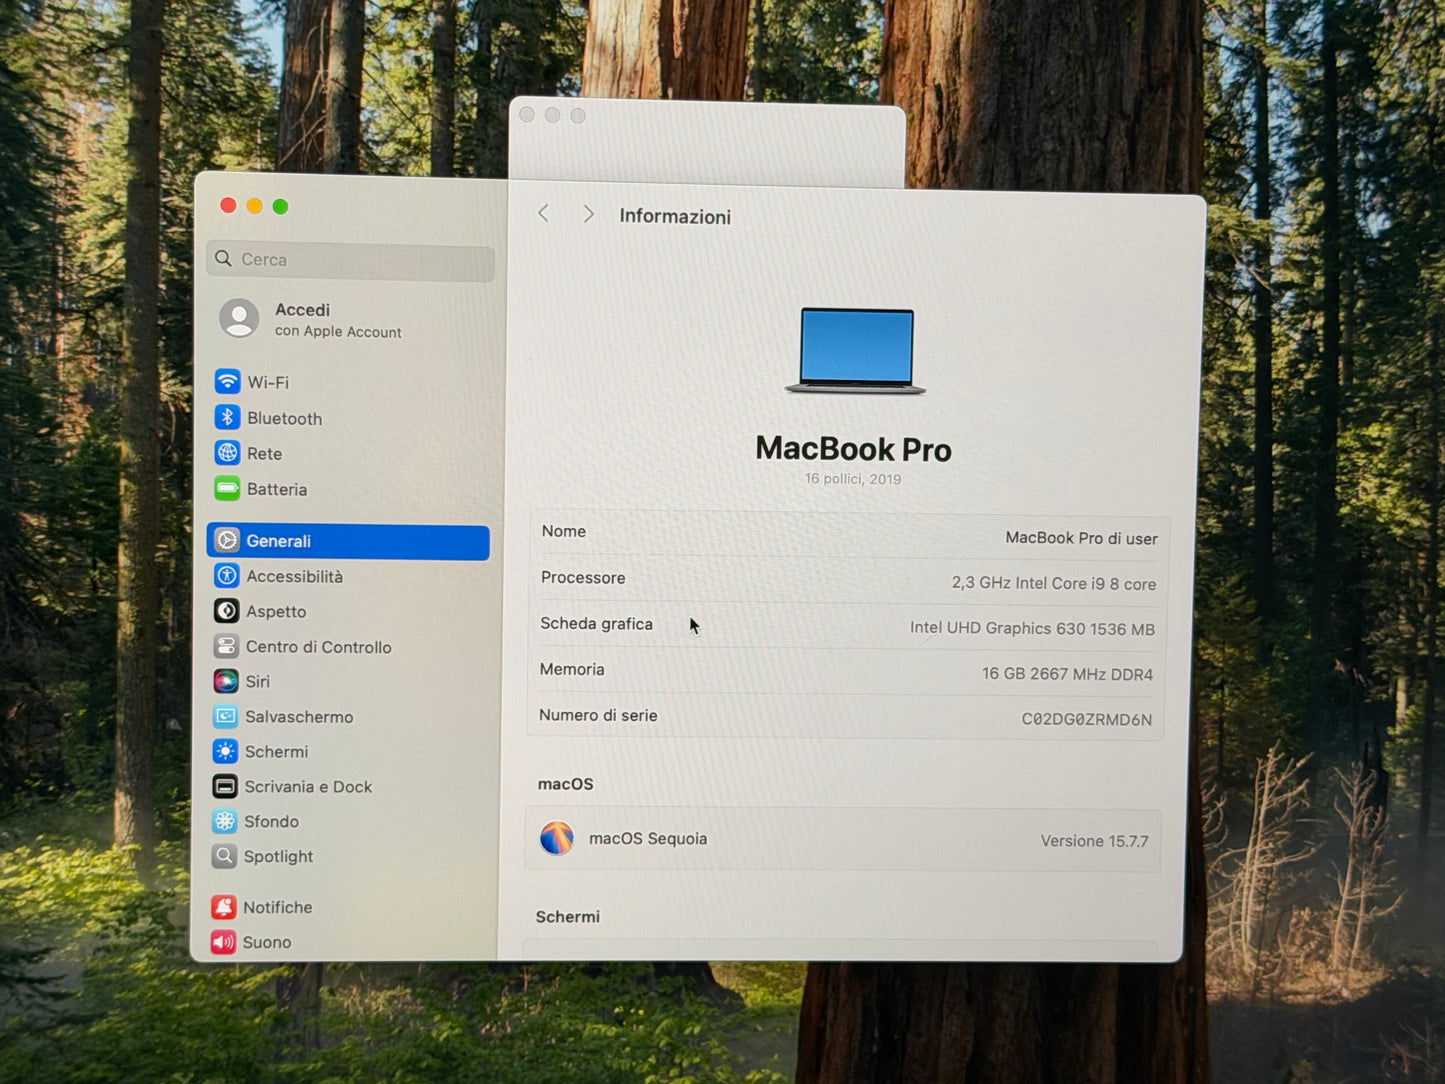Click 'Intel UHD Graphics 630 1536 MB'

(x=1032, y=628)
